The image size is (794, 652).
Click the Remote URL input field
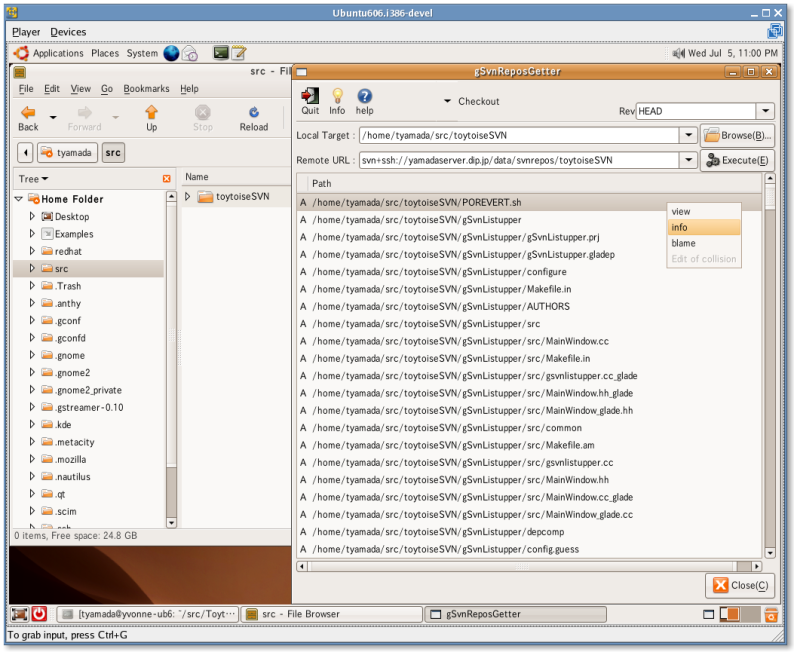coord(520,160)
